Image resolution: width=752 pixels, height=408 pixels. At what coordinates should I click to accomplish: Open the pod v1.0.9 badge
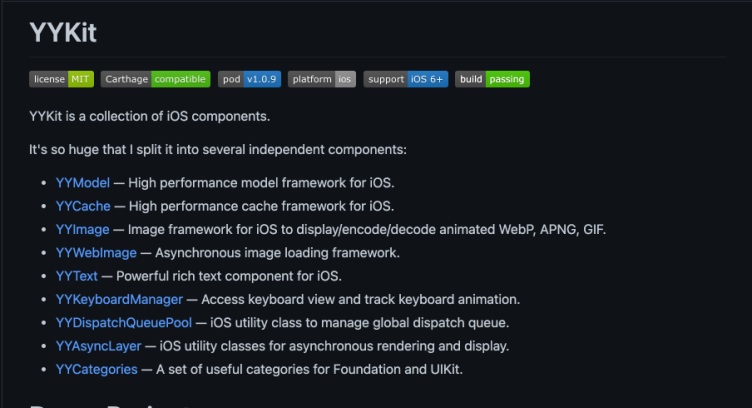(249, 79)
